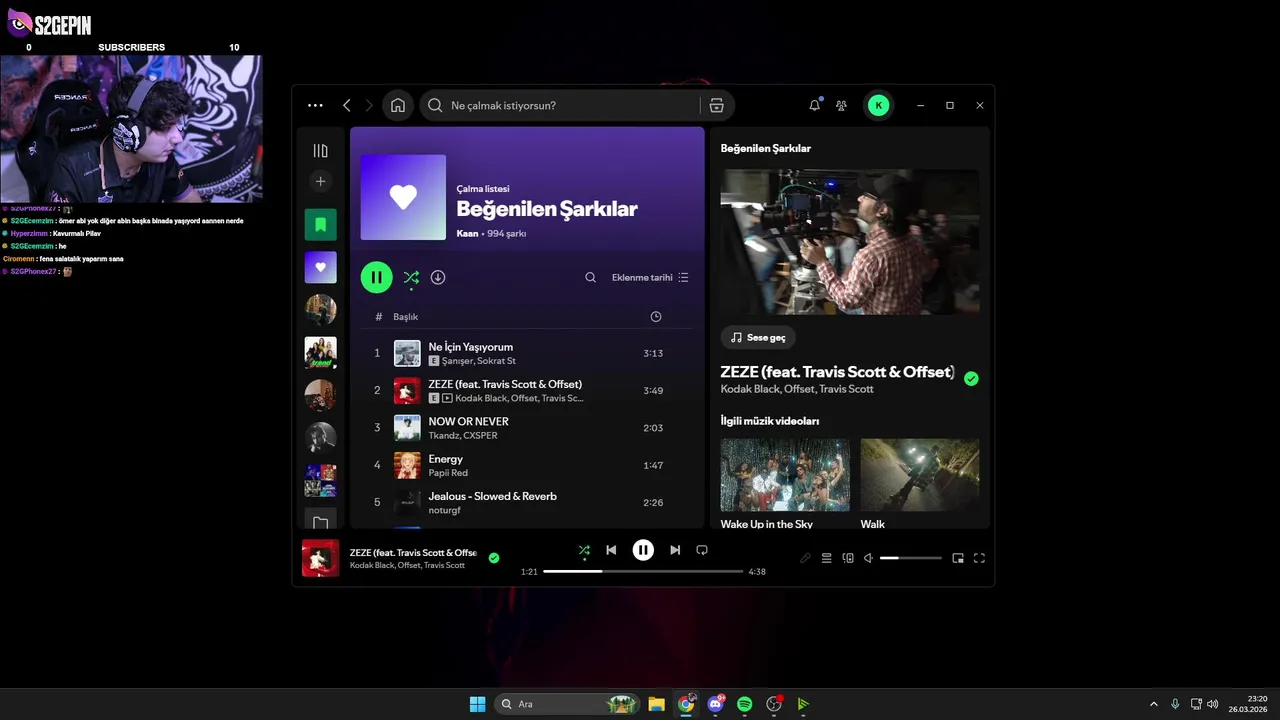Open the Browse icon in search bar
This screenshot has width=1280, height=720.
(716, 105)
